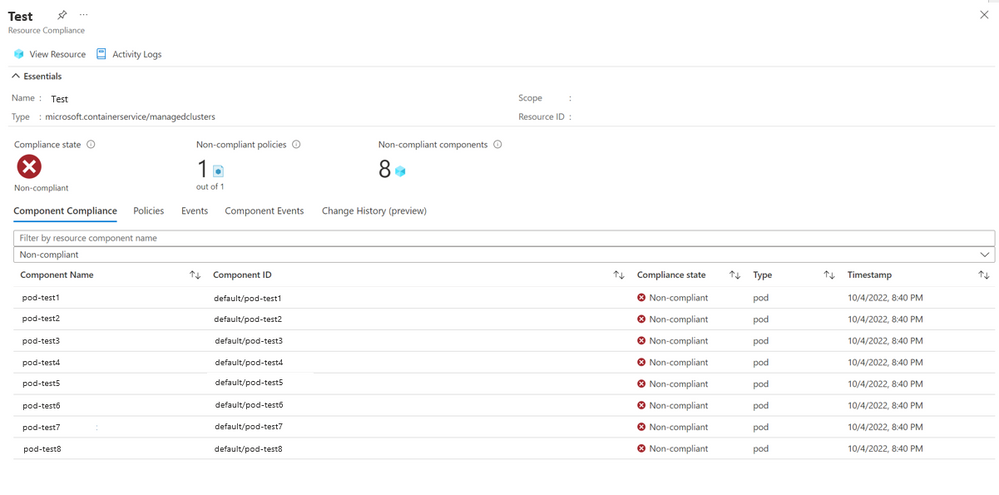
Task: Click the policy document icon beside 1
Action: 218,171
